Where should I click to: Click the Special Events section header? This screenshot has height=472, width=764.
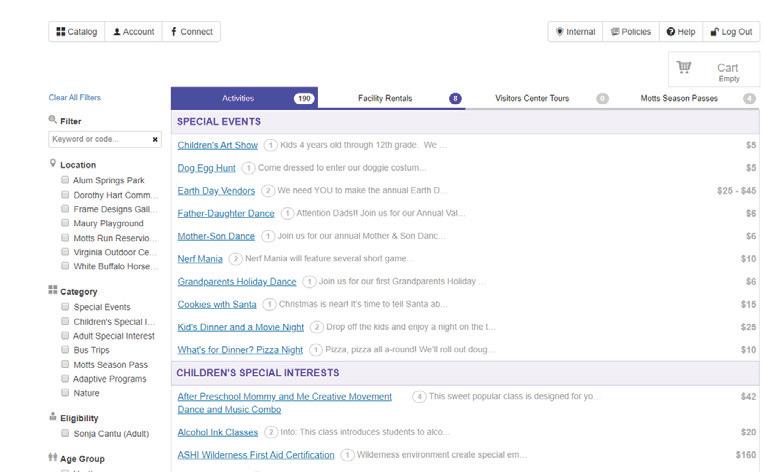tap(465, 122)
